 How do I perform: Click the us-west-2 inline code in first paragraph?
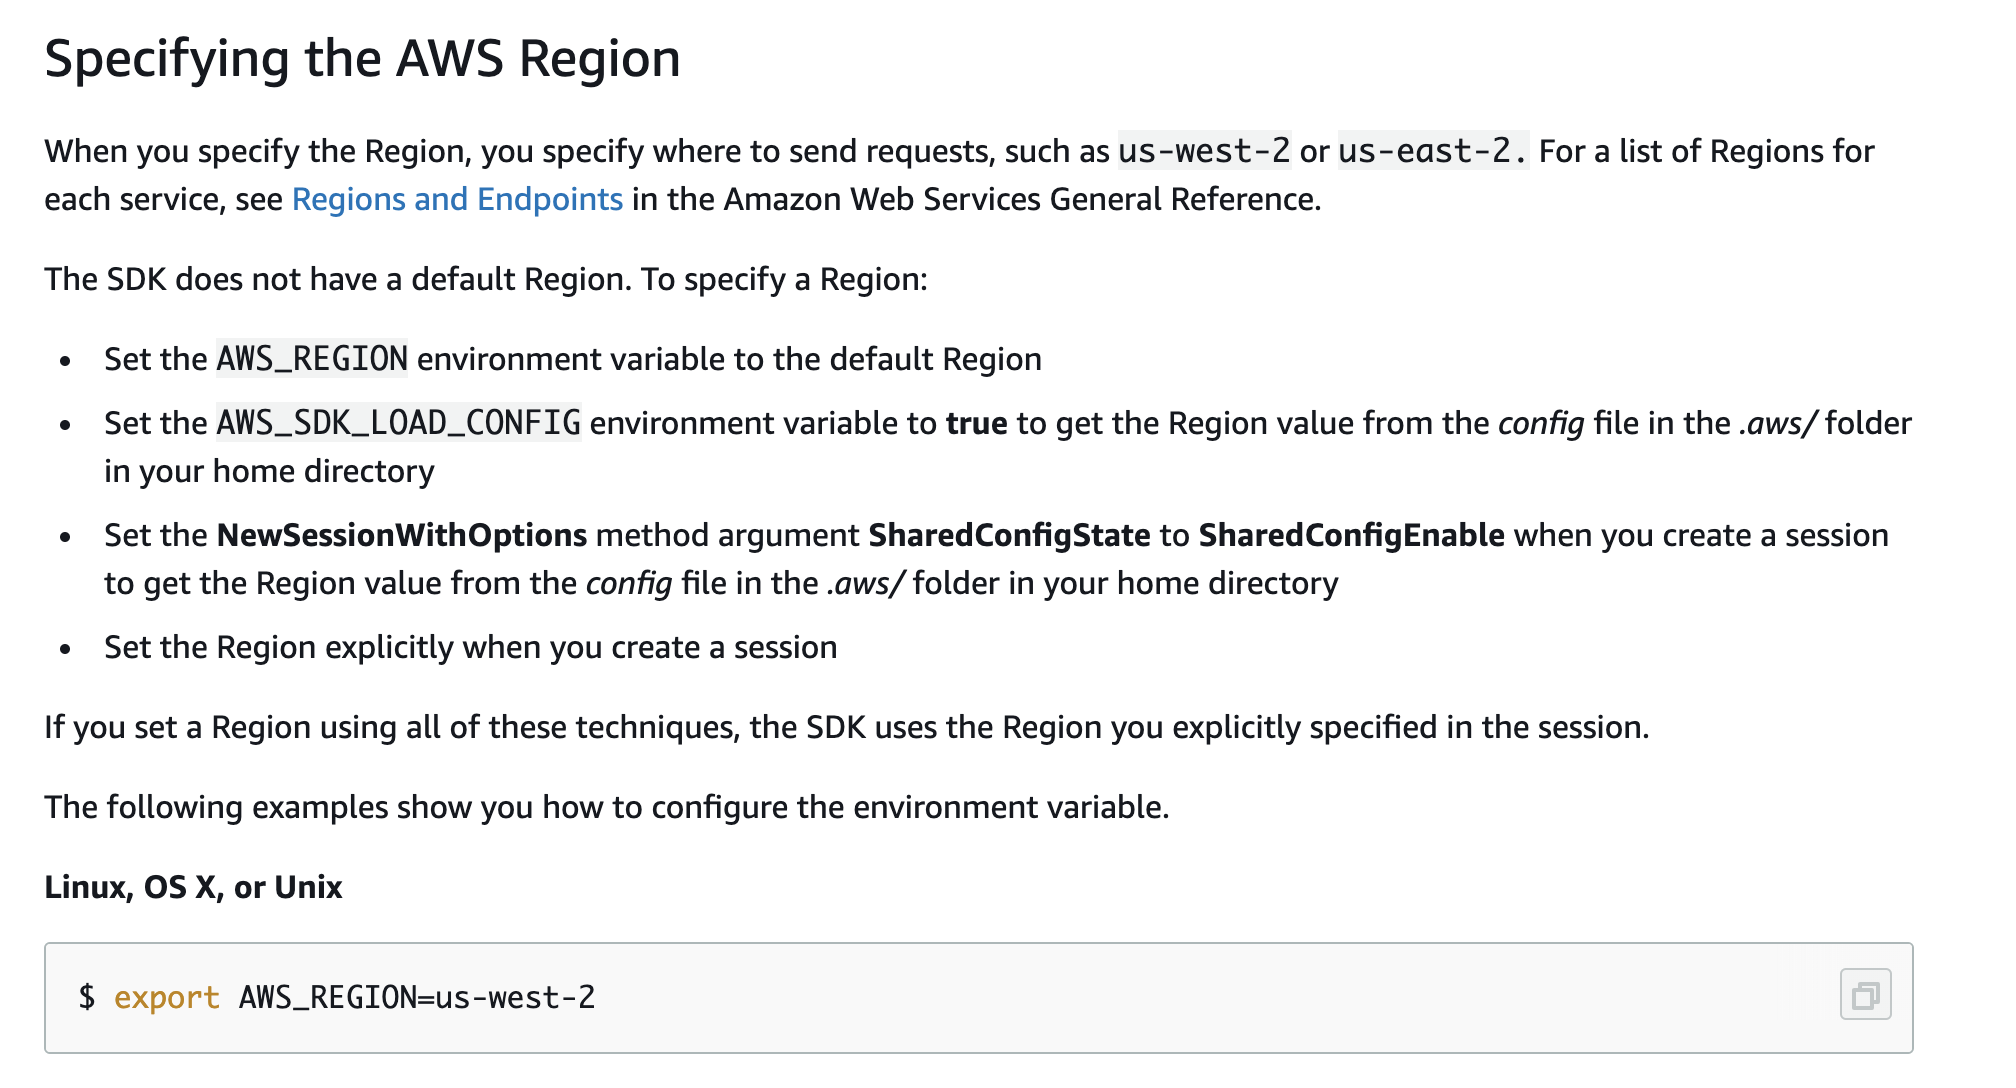1203,151
